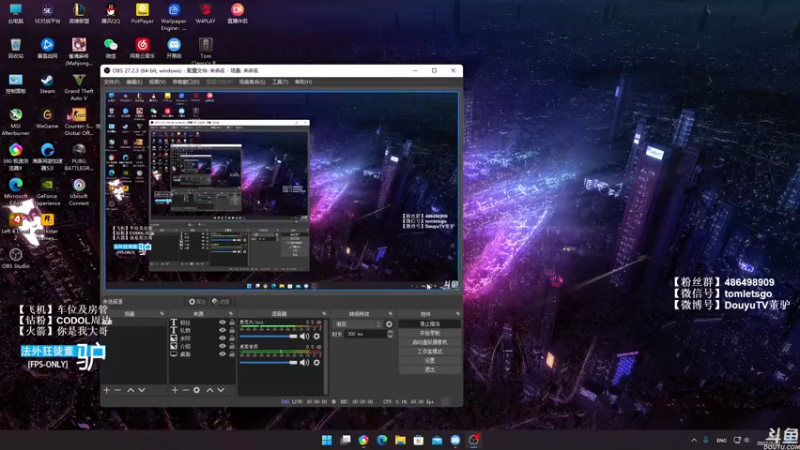Pop out Scene Transitions dock header icon
This screenshot has height=450, width=800.
click(390, 313)
